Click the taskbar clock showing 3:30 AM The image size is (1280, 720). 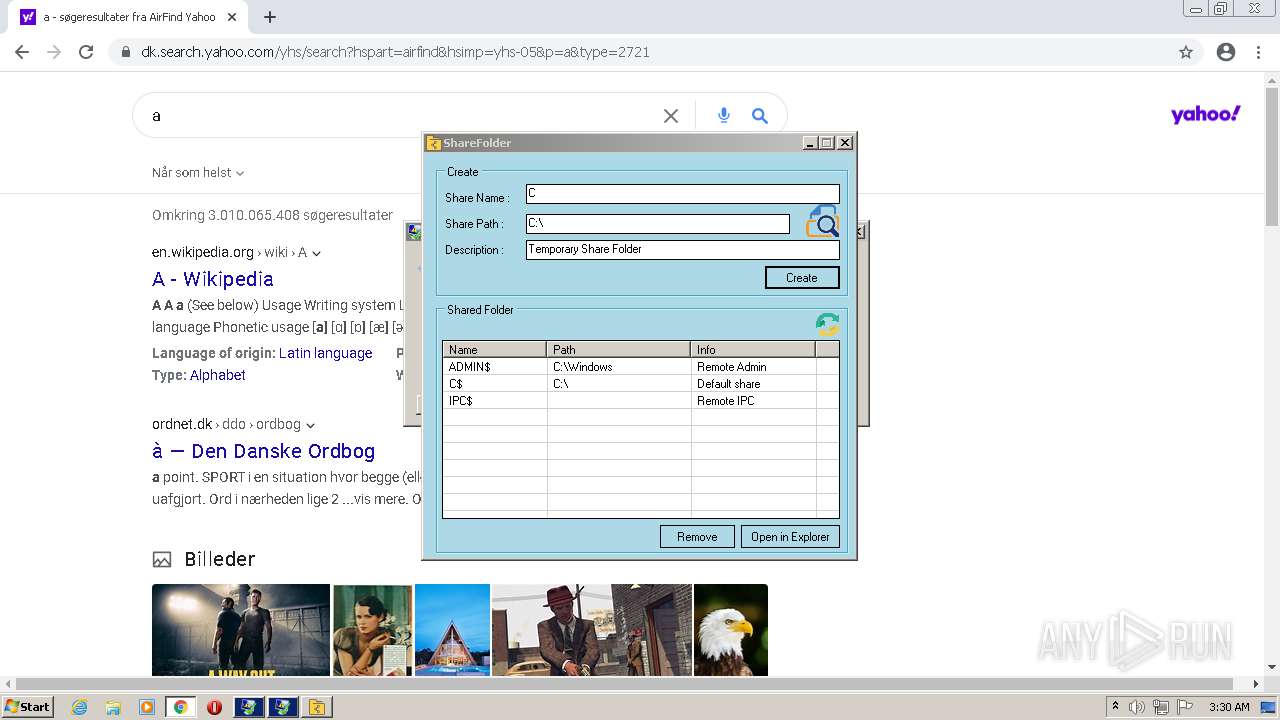[x=1229, y=707]
